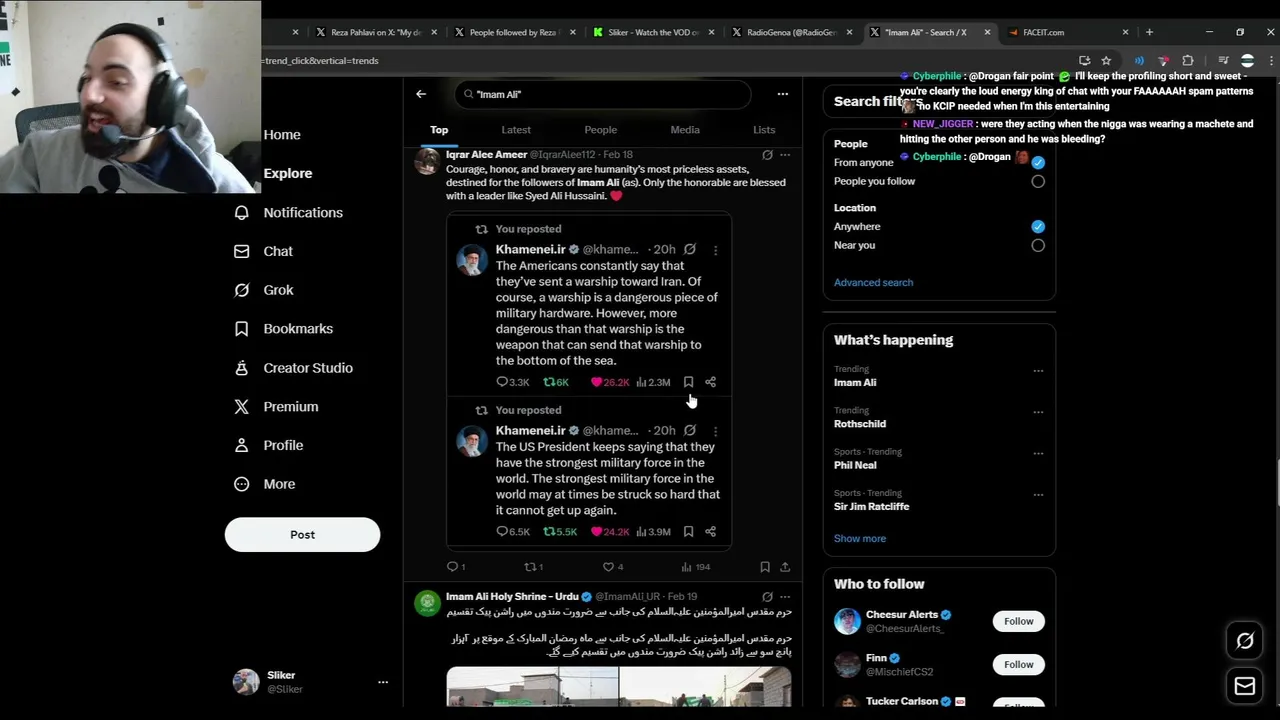Bookmark this page with the star icon
This screenshot has height=720, width=1280.
pyautogui.click(x=1106, y=61)
